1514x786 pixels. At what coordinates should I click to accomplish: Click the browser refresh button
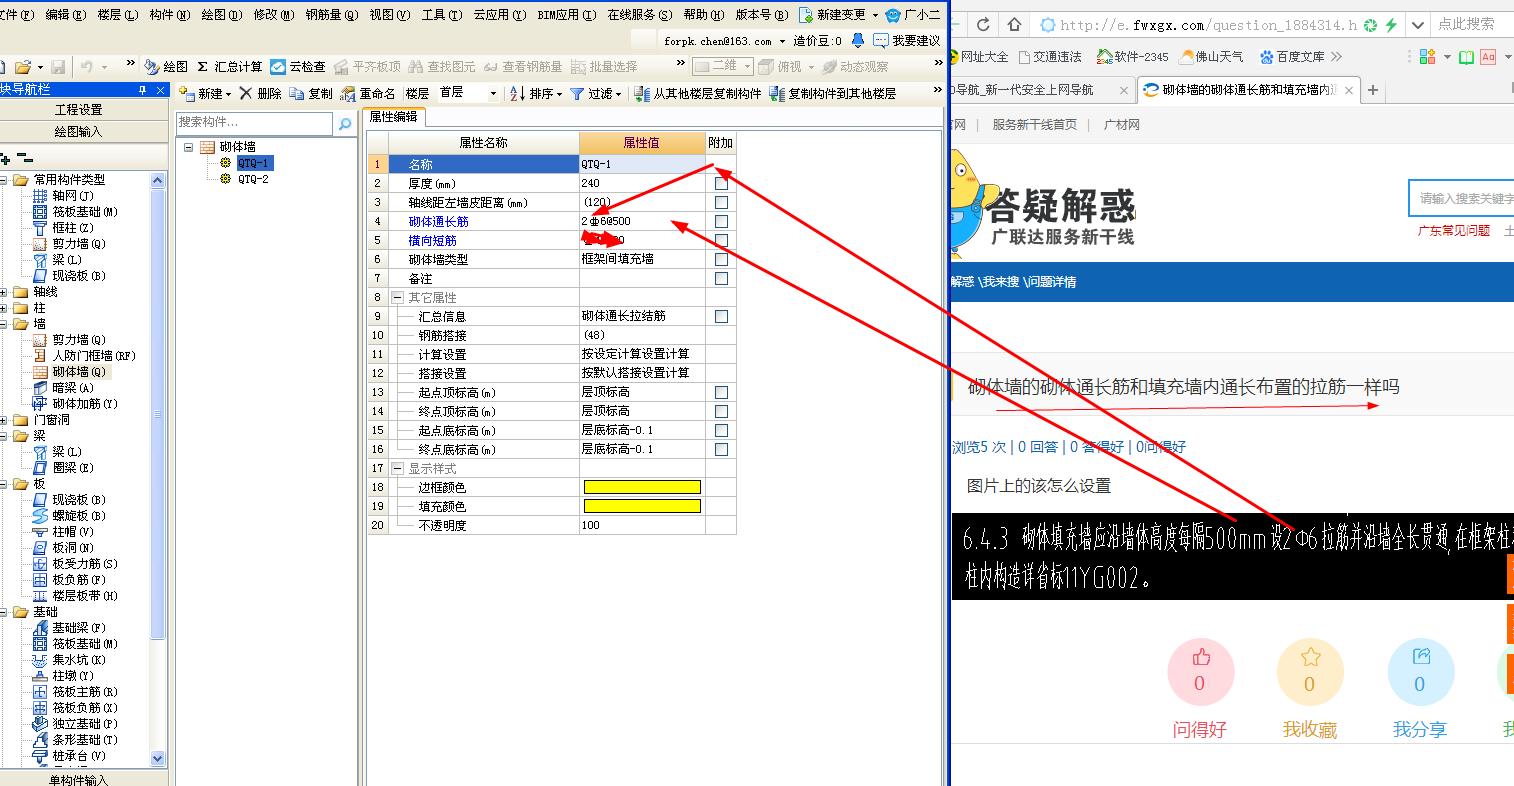point(983,24)
